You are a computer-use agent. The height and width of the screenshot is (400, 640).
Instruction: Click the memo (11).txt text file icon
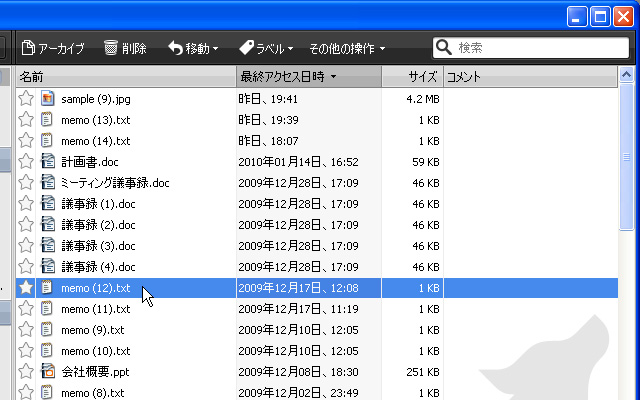point(47,308)
